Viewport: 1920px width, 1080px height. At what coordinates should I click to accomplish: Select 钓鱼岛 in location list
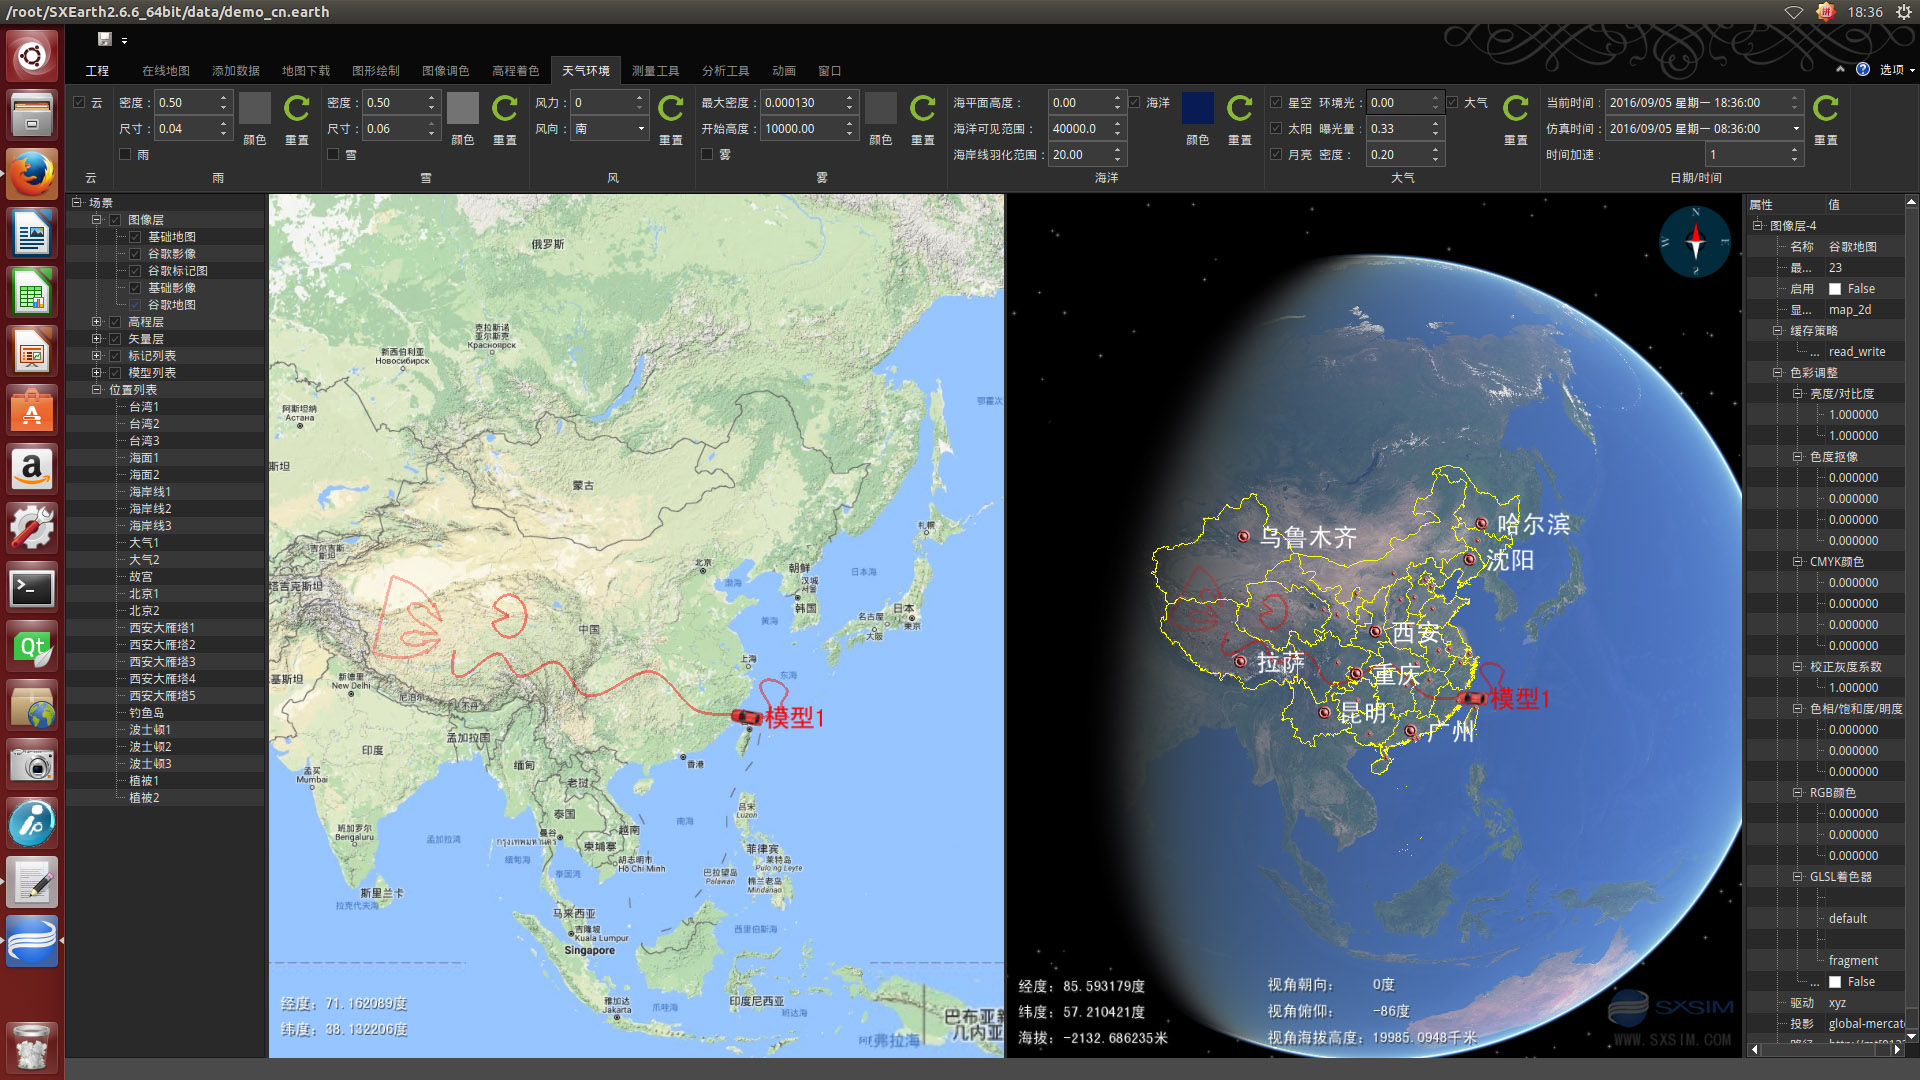point(147,713)
